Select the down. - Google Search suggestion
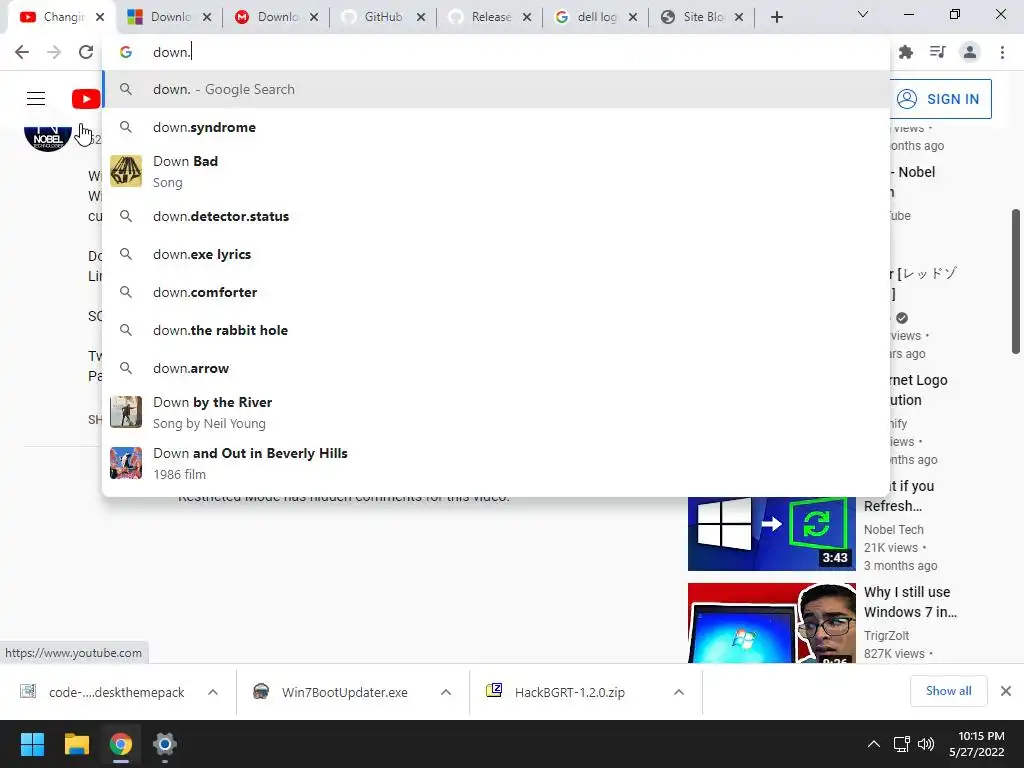 coord(496,89)
